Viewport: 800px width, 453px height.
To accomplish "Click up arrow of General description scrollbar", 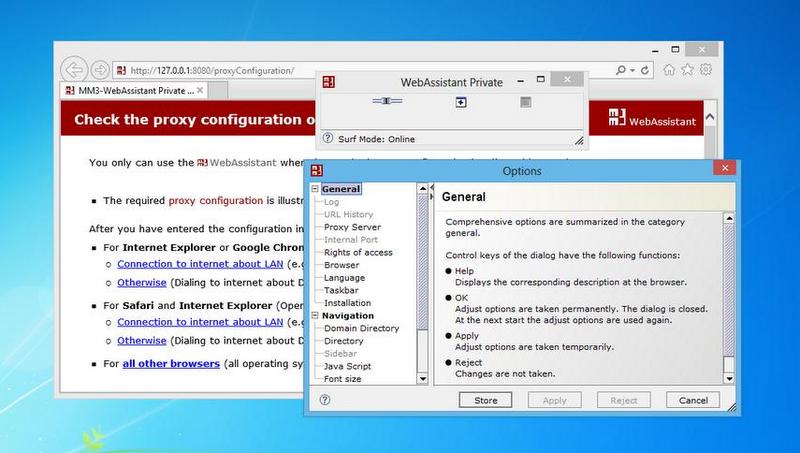I will [x=729, y=218].
